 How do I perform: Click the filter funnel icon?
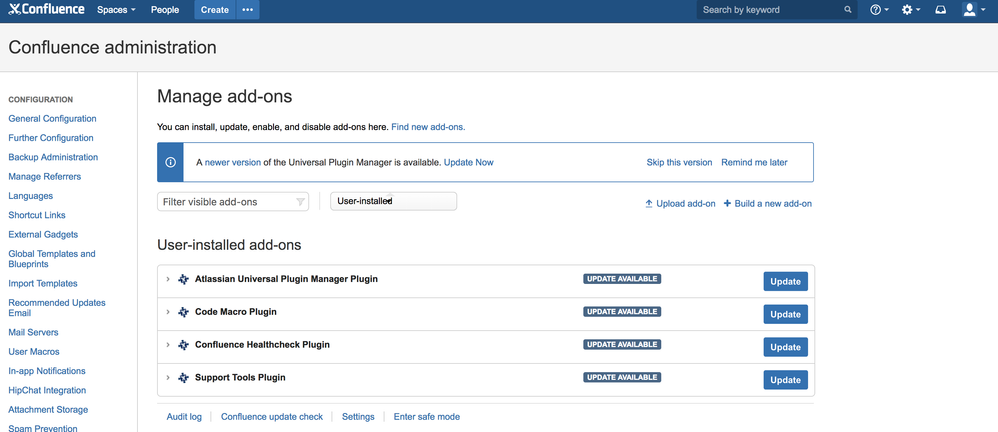pyautogui.click(x=300, y=202)
